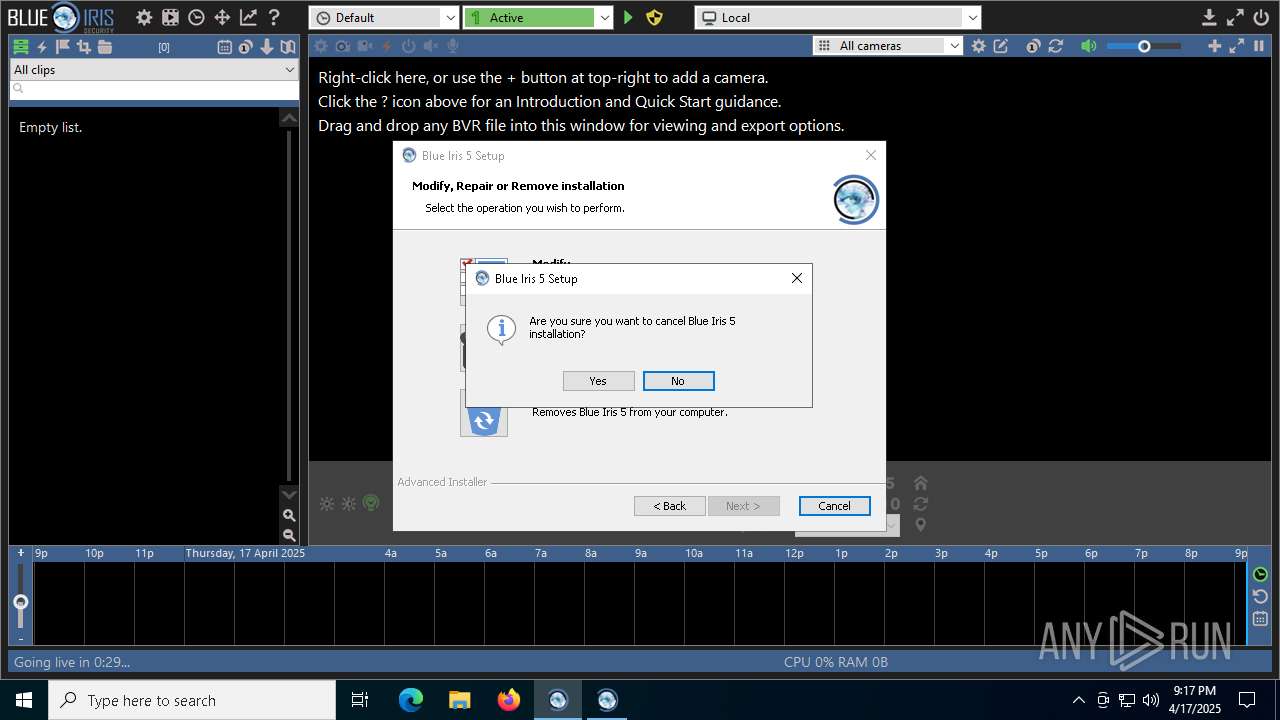Click the green run play icon
Screen dimensions: 1280x720
(x=629, y=17)
